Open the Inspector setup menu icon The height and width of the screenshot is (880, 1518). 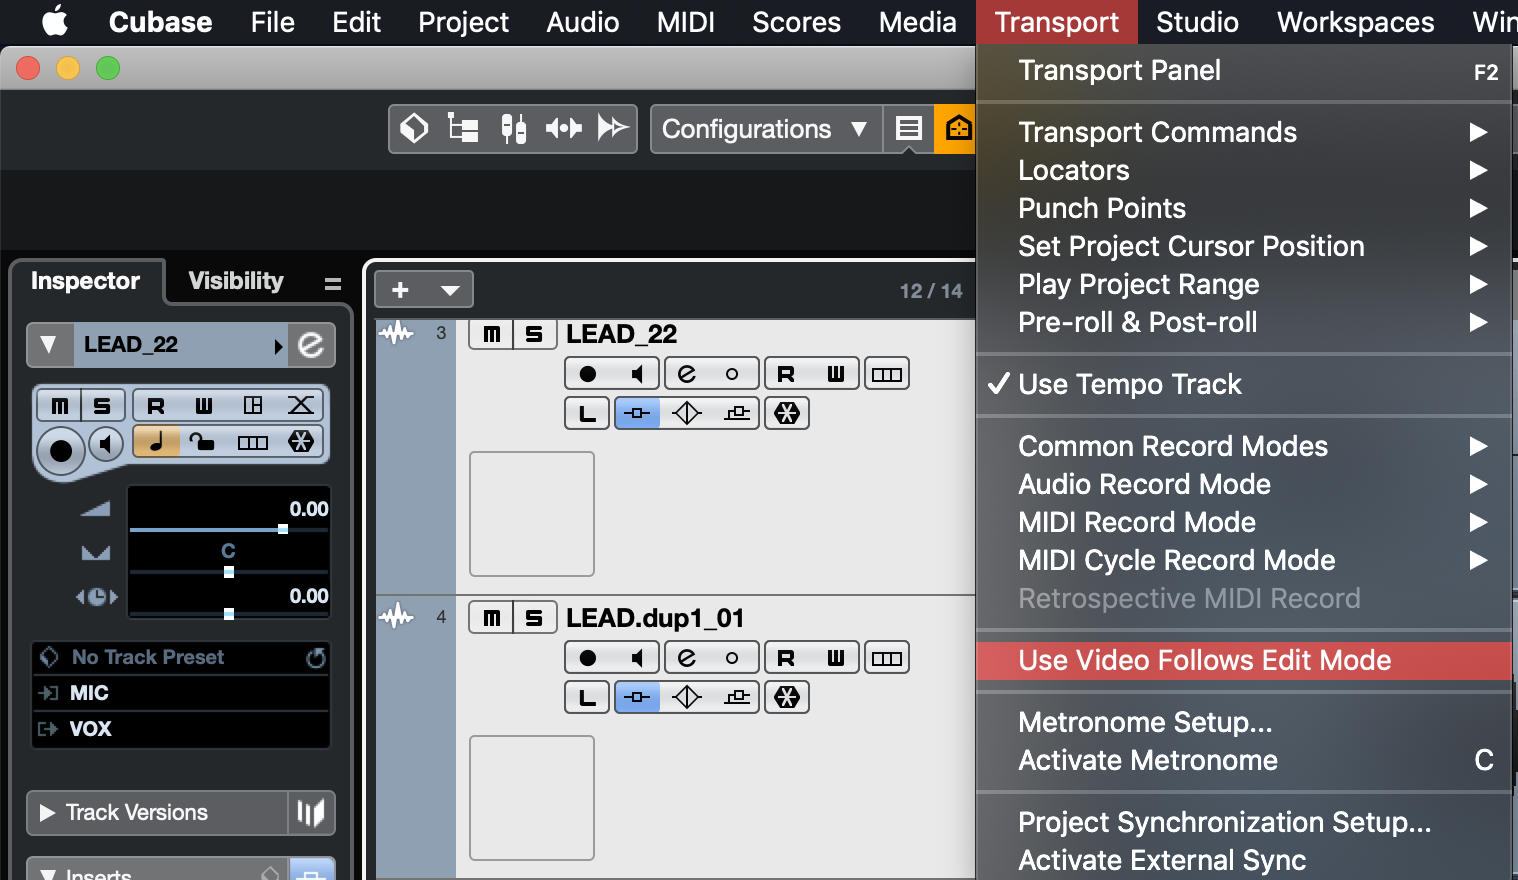pos(333,284)
